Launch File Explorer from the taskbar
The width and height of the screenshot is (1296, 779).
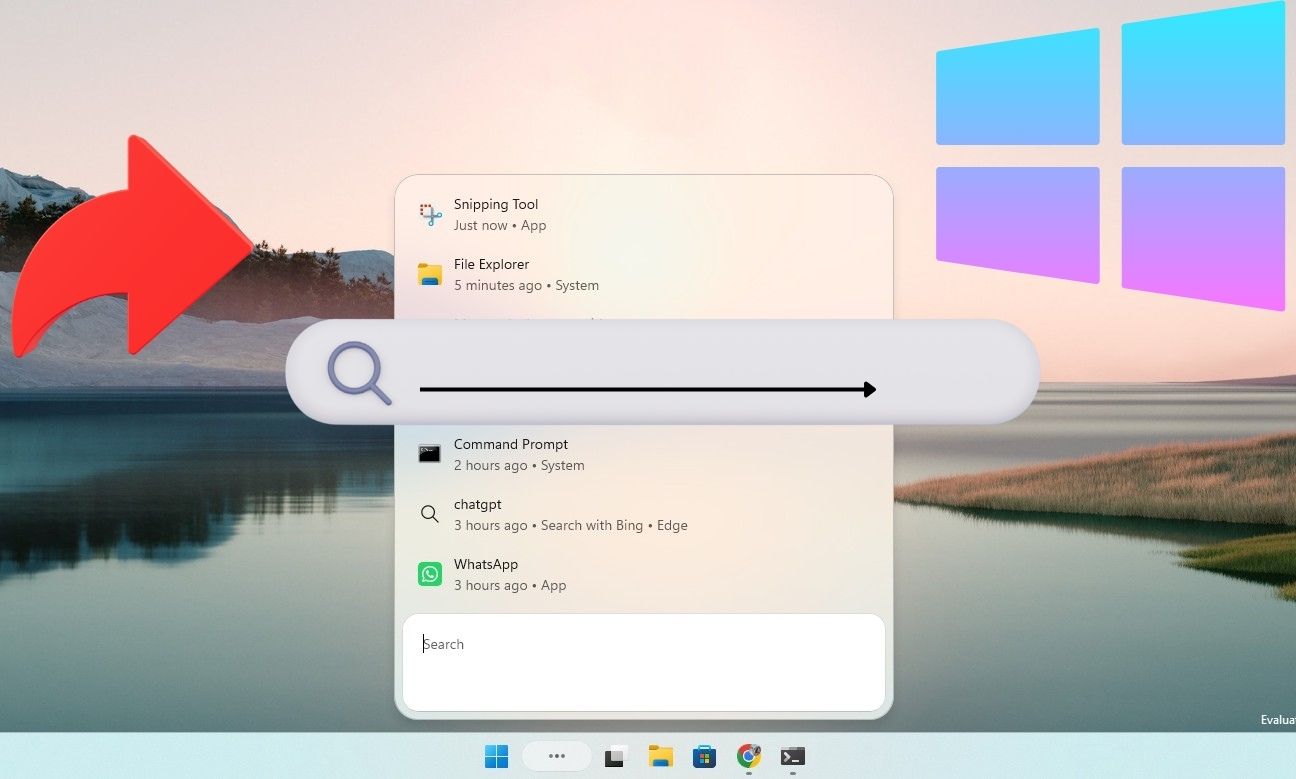660,756
